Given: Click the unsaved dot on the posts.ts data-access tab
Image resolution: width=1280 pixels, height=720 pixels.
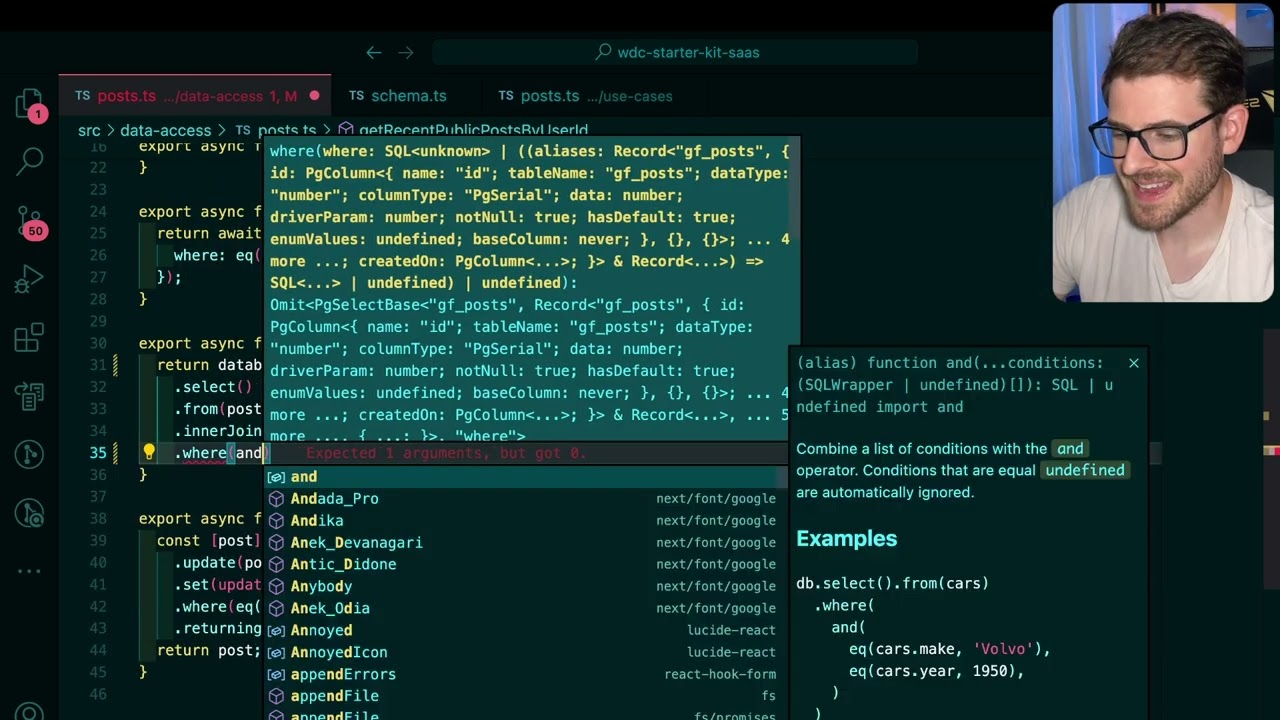Looking at the screenshot, I should pos(314,96).
